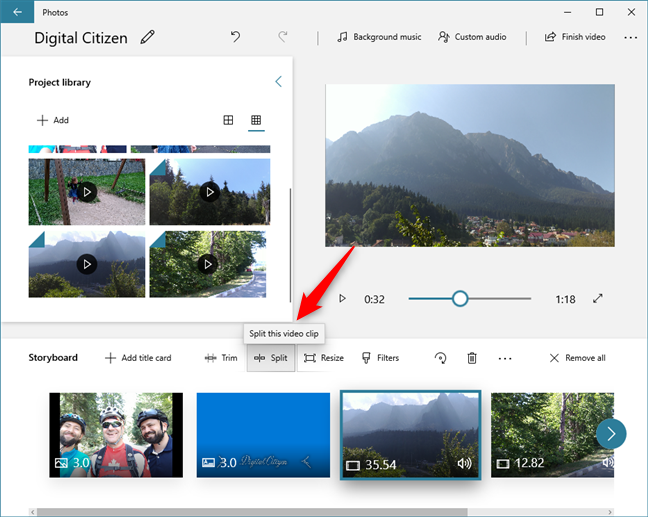648x517 pixels.
Task: Select the three cyclists photo clip
Action: pyautogui.click(x=116, y=435)
